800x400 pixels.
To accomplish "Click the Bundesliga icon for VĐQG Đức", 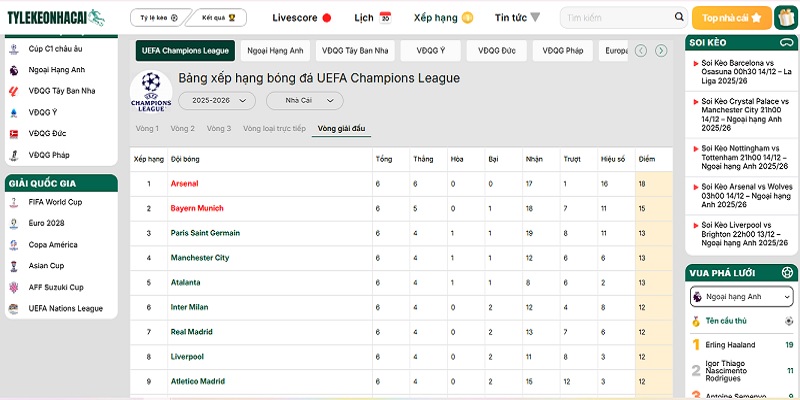I will point(14,134).
